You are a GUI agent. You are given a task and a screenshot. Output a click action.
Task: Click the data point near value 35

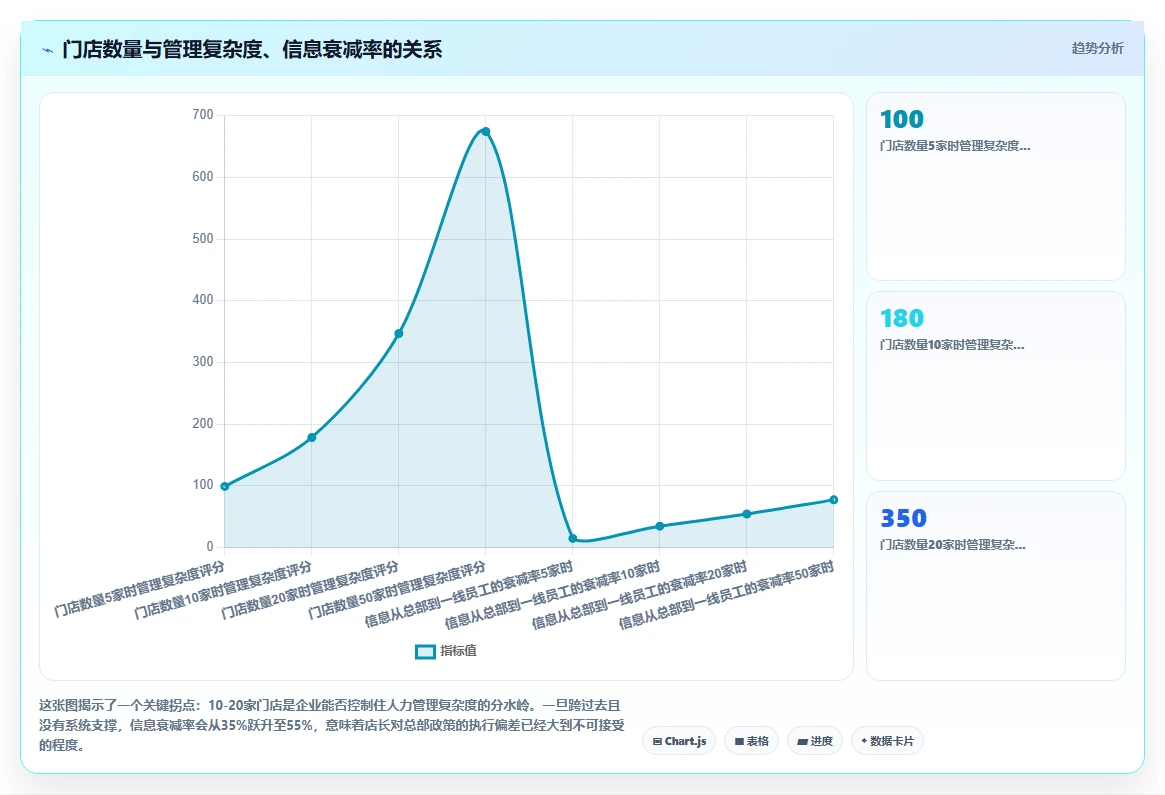point(659,526)
